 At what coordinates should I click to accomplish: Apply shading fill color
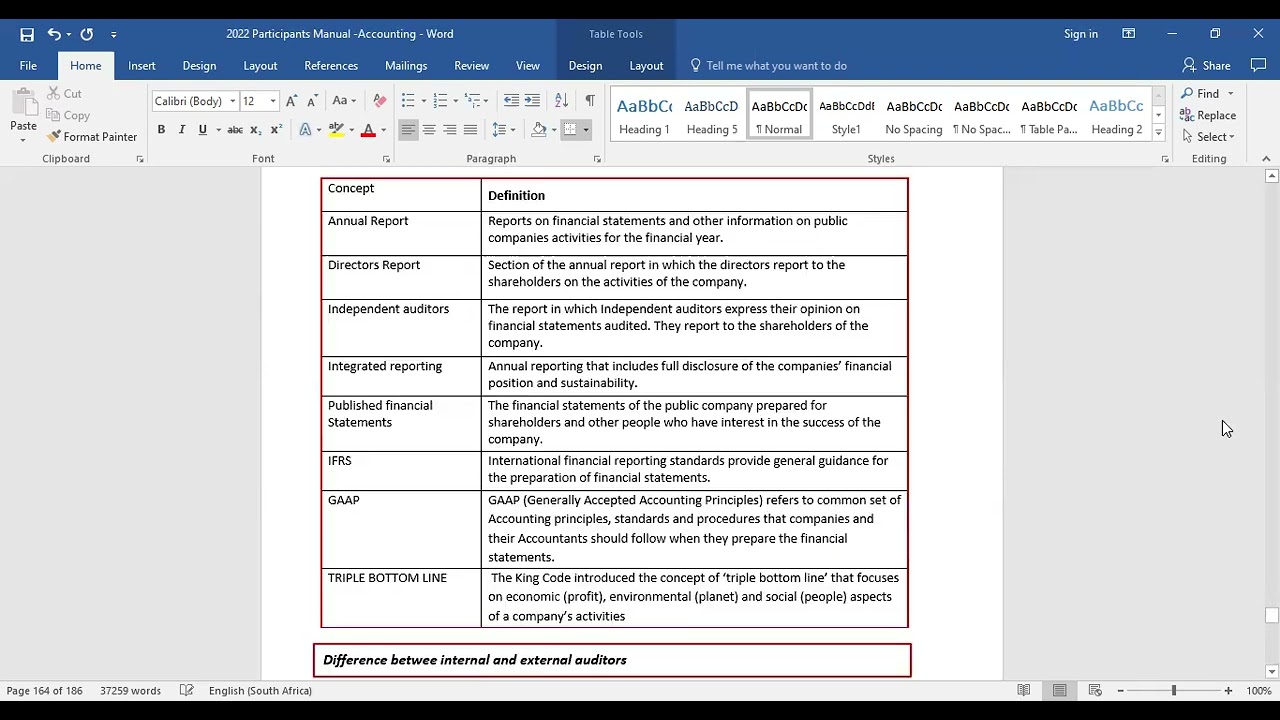click(539, 130)
